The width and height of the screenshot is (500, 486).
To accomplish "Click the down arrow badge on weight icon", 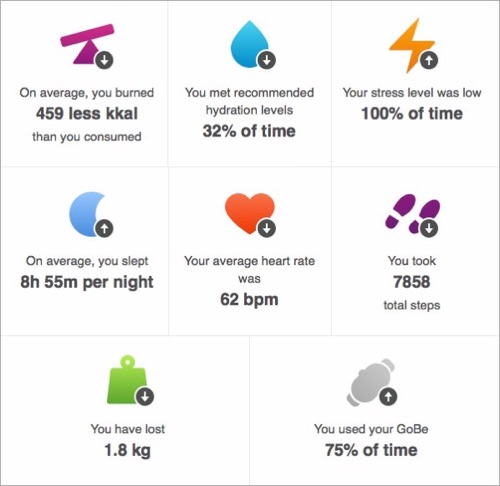I will (x=145, y=397).
